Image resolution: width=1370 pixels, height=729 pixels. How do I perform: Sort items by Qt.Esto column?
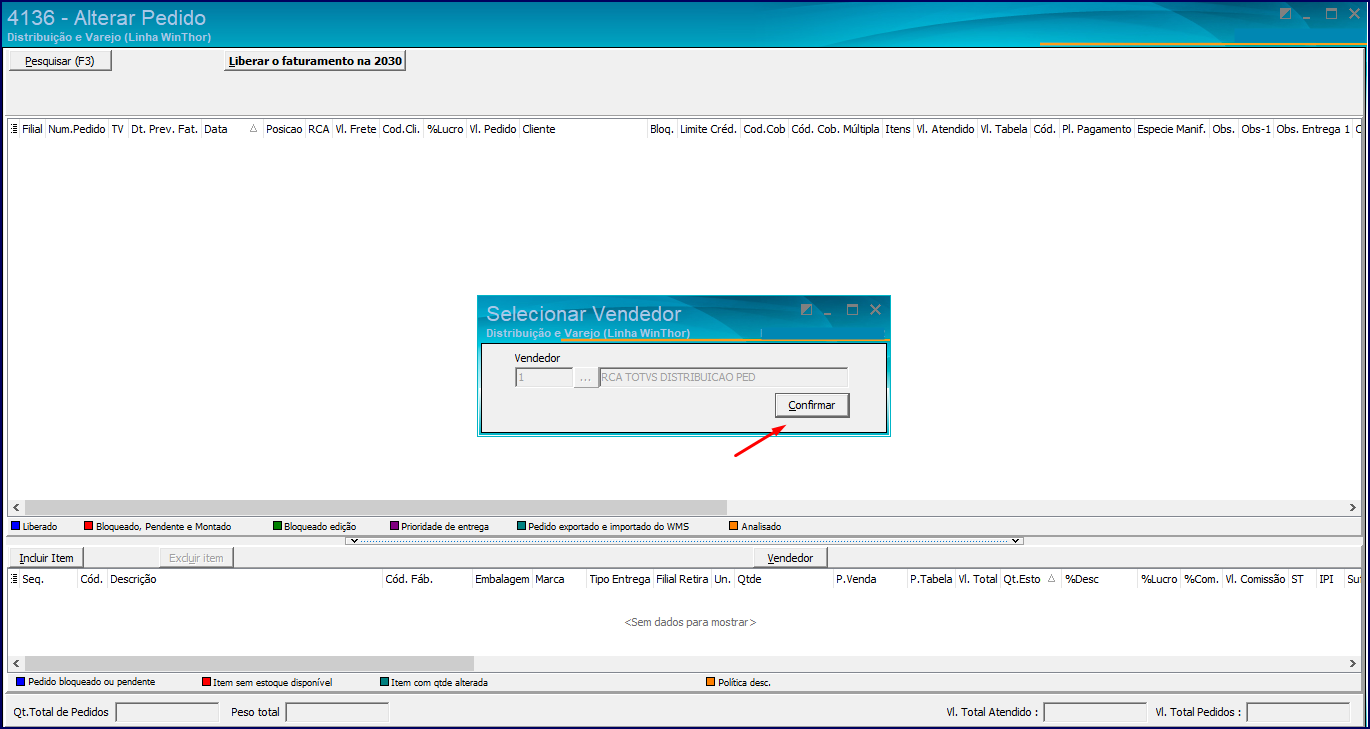coord(1030,579)
